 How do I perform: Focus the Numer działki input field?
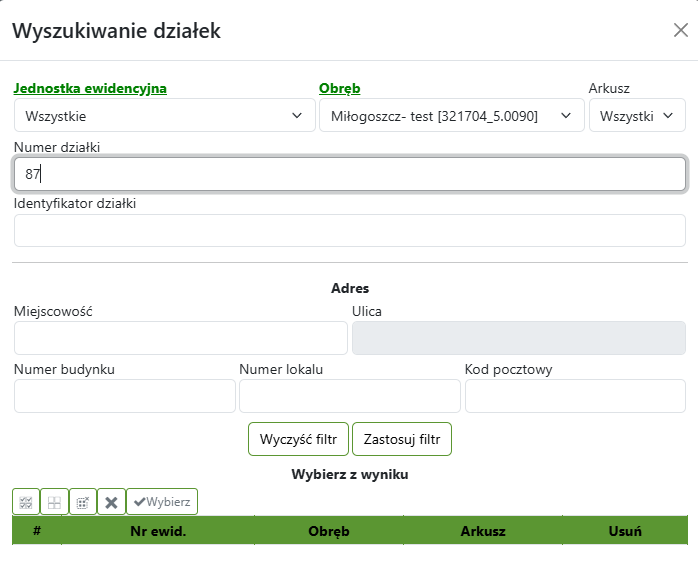coord(349,174)
